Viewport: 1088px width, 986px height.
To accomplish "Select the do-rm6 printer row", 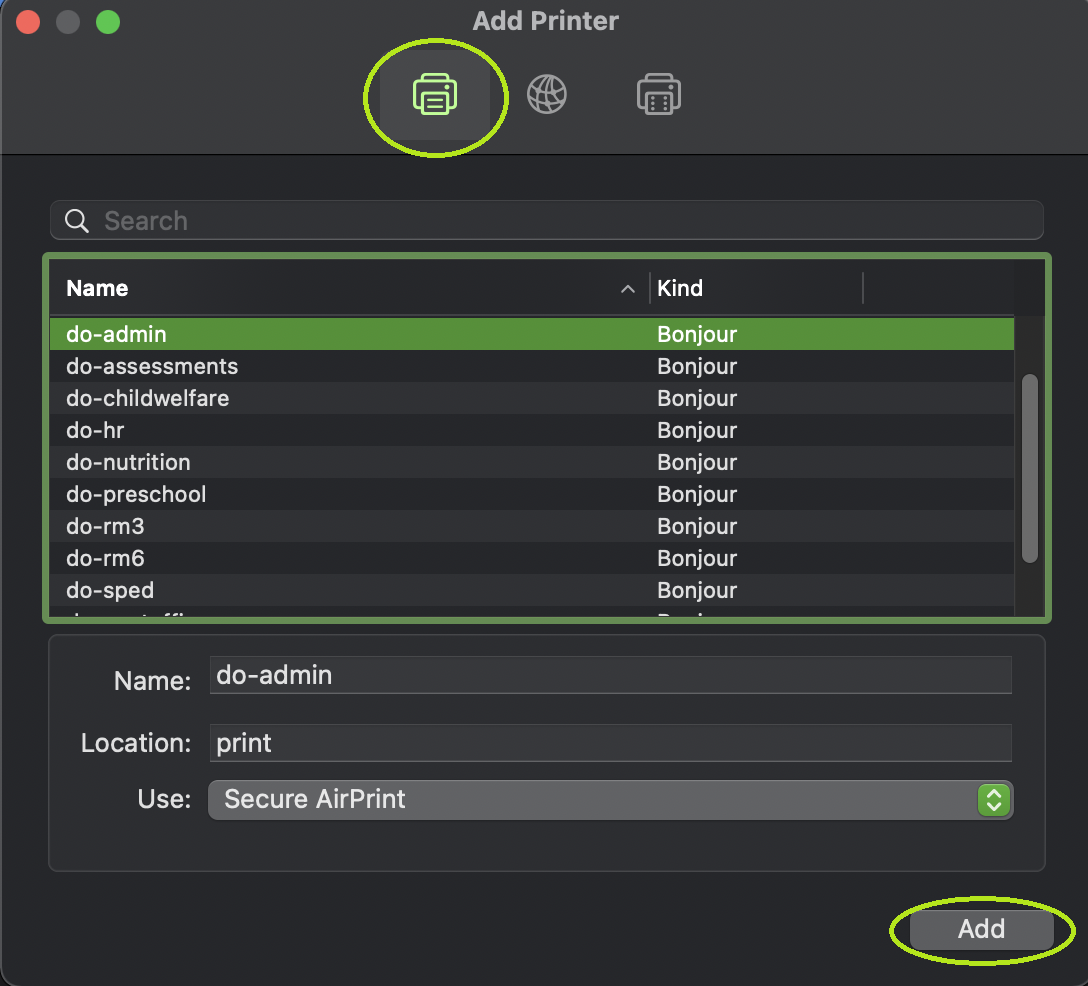I will [532, 557].
